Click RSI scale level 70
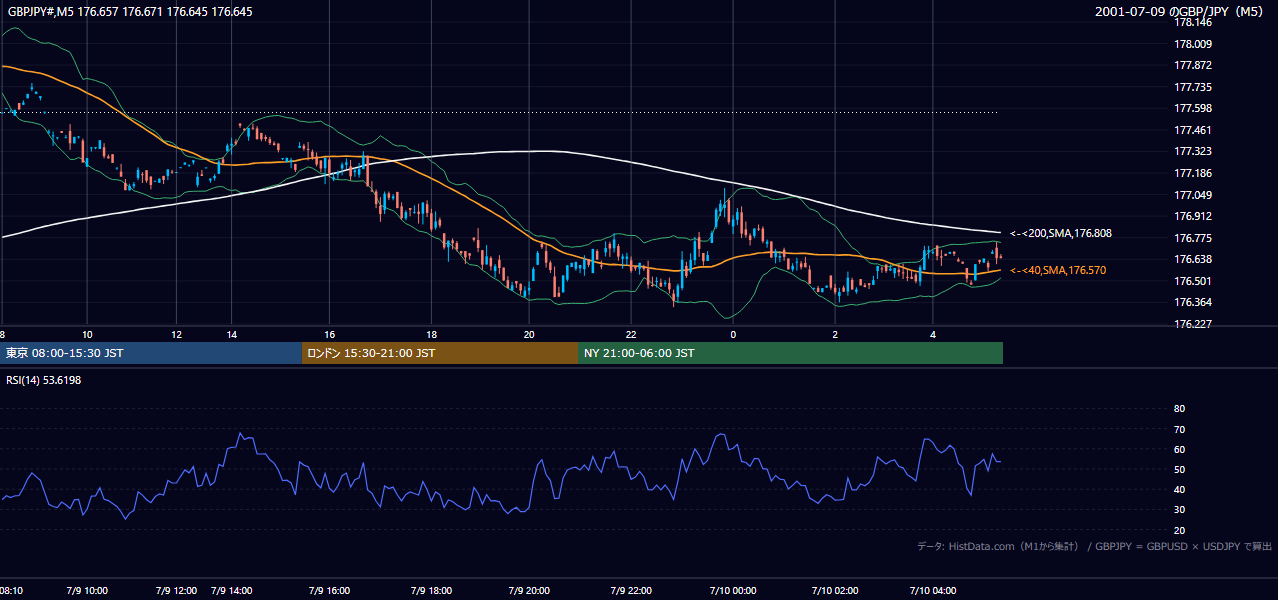 pyautogui.click(x=1179, y=429)
